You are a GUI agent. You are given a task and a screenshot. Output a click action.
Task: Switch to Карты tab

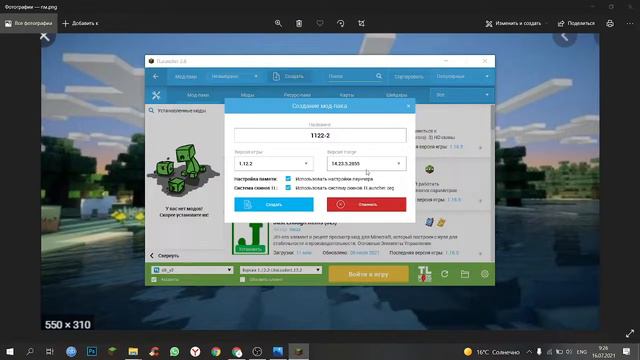[x=347, y=95]
